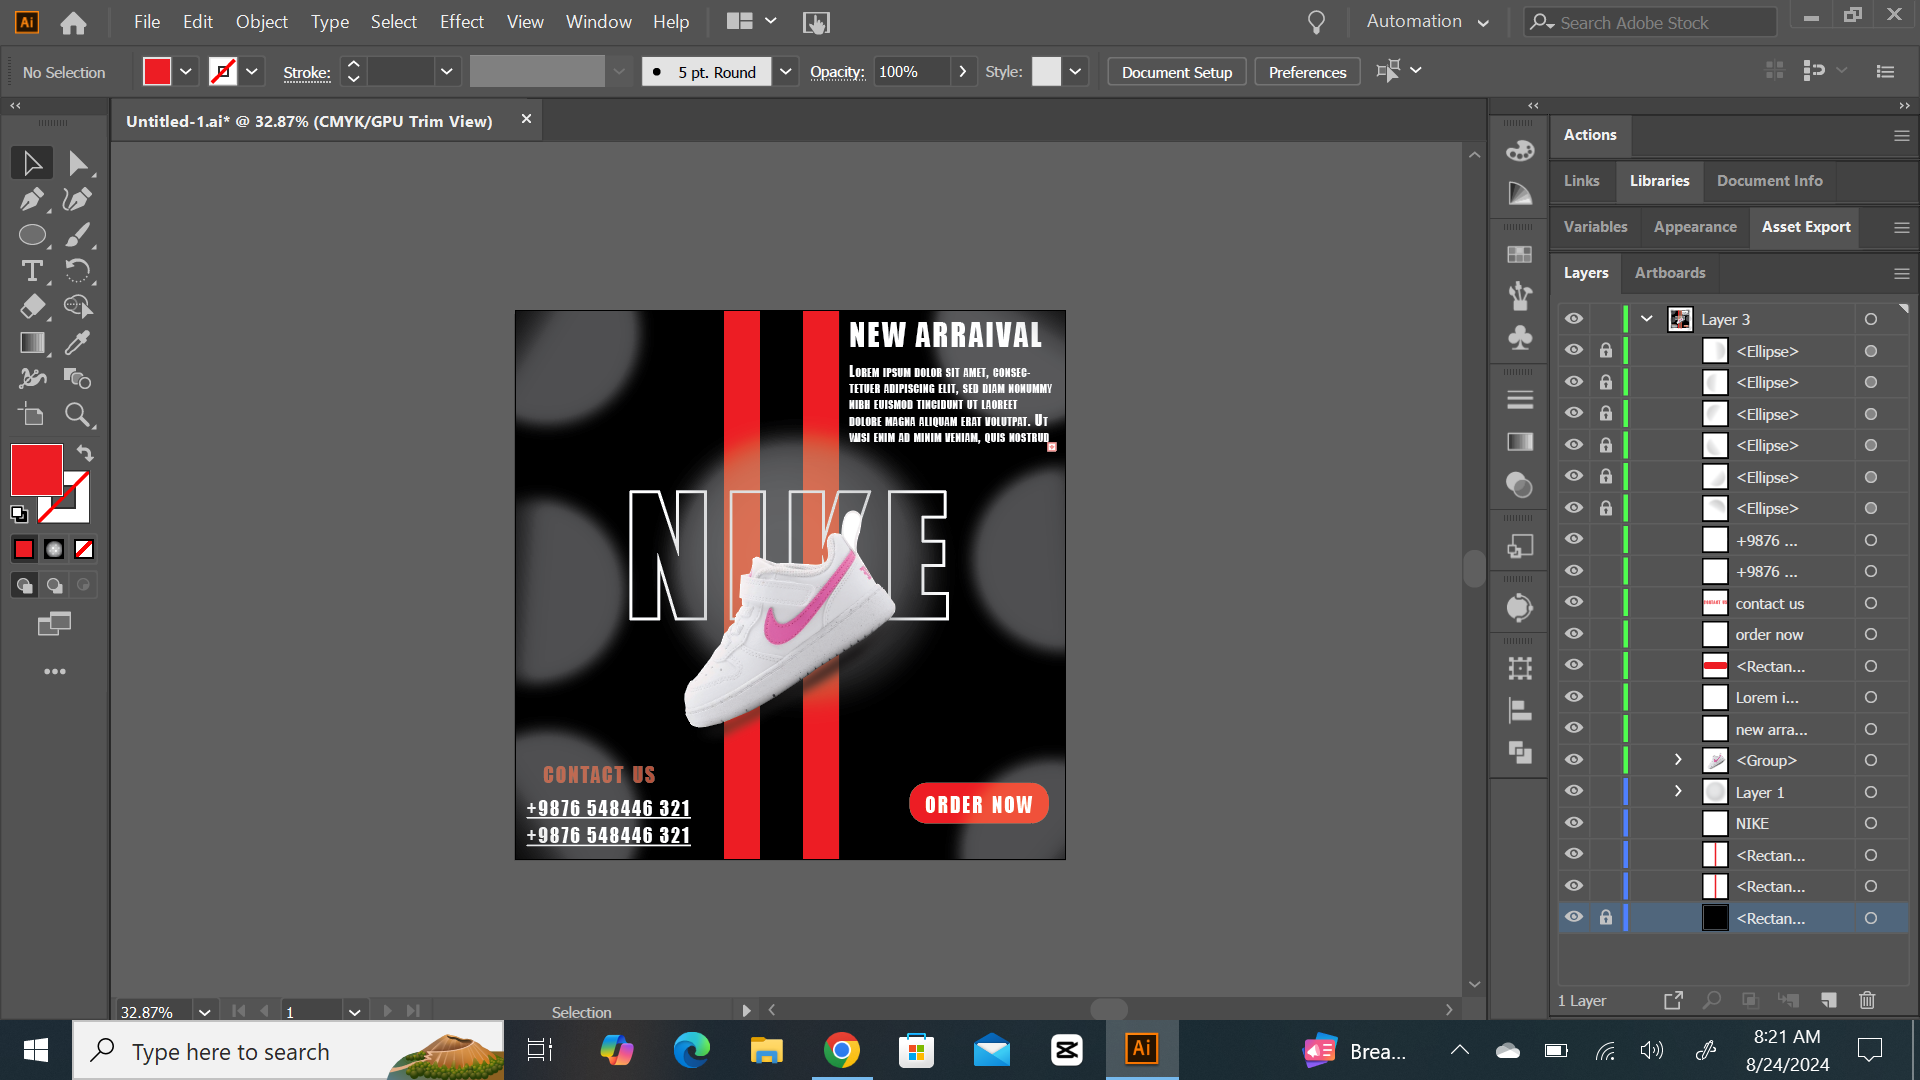Click the underlined Stroke label
The height and width of the screenshot is (1080, 1920).
tap(307, 72)
